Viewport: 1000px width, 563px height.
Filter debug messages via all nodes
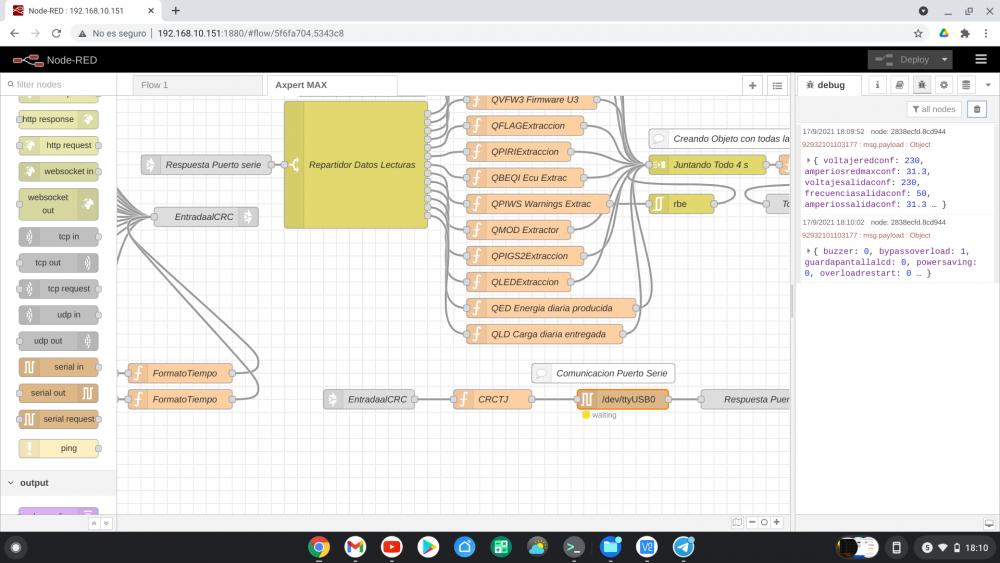(x=934, y=109)
